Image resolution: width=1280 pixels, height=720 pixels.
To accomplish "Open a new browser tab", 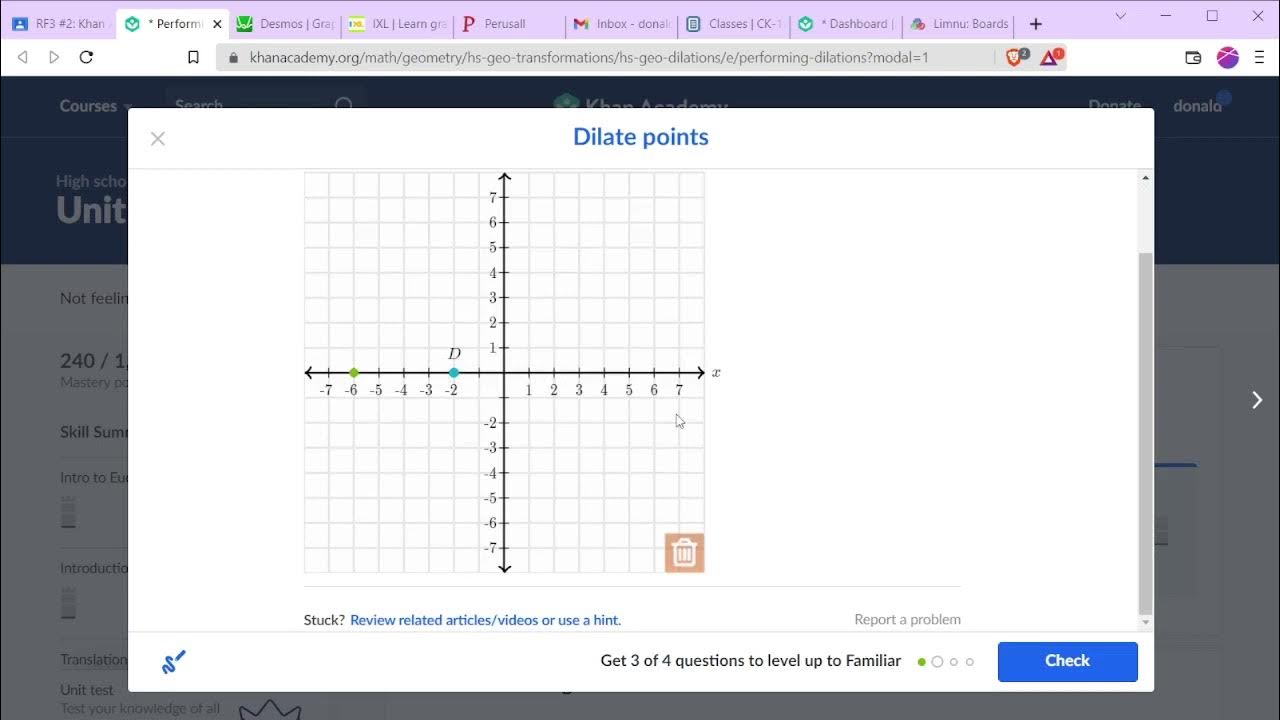I will 1036,24.
